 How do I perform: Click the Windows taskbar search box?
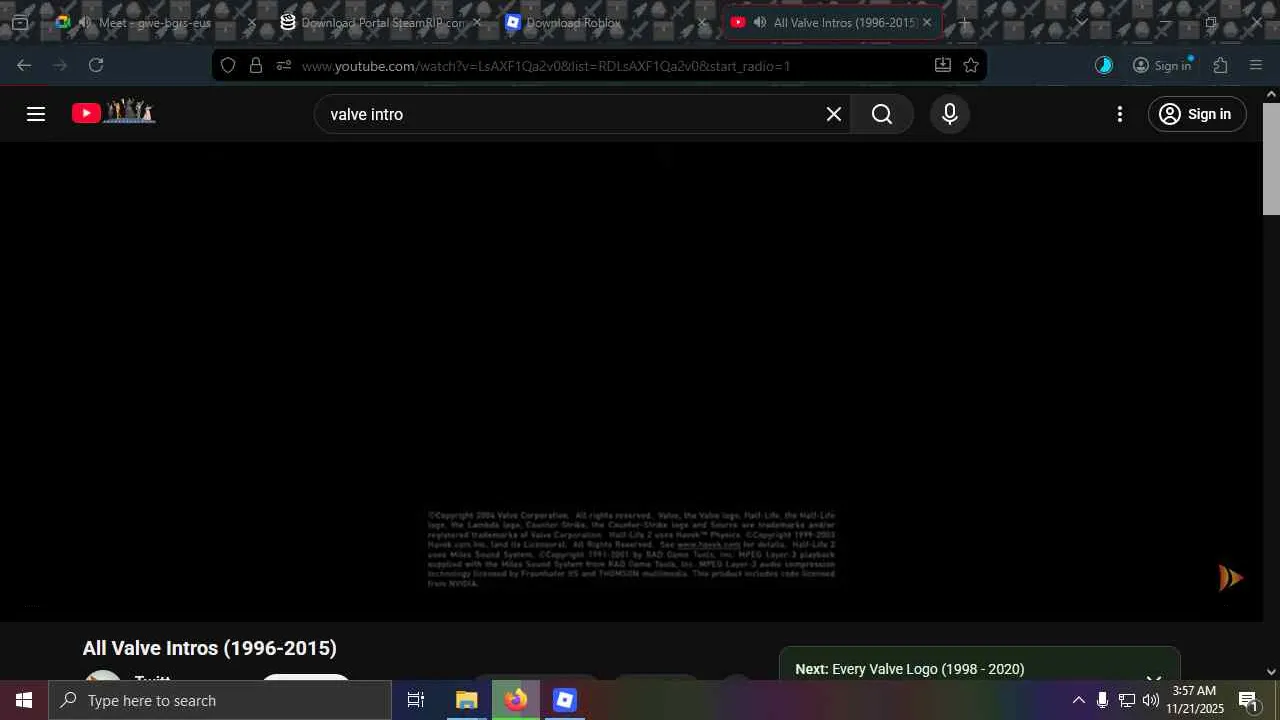point(220,700)
